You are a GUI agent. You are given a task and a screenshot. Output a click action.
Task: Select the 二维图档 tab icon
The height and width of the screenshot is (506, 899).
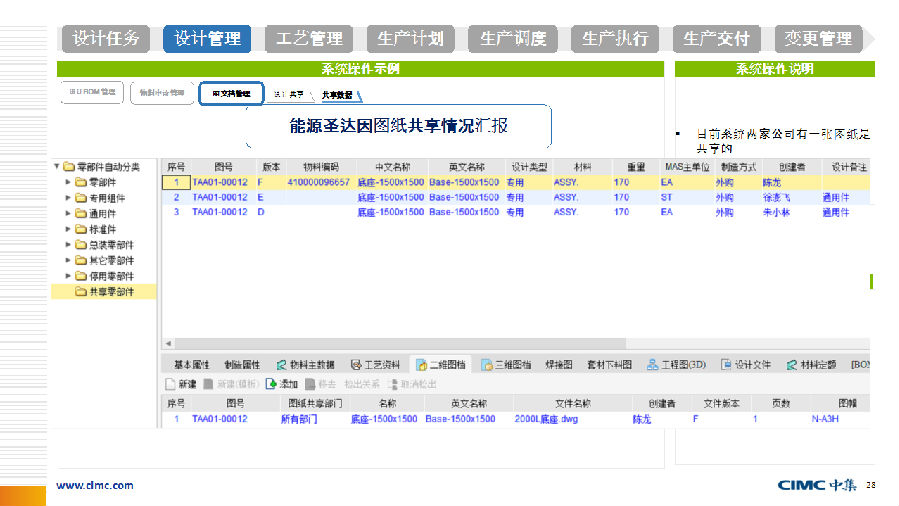[x=421, y=365]
